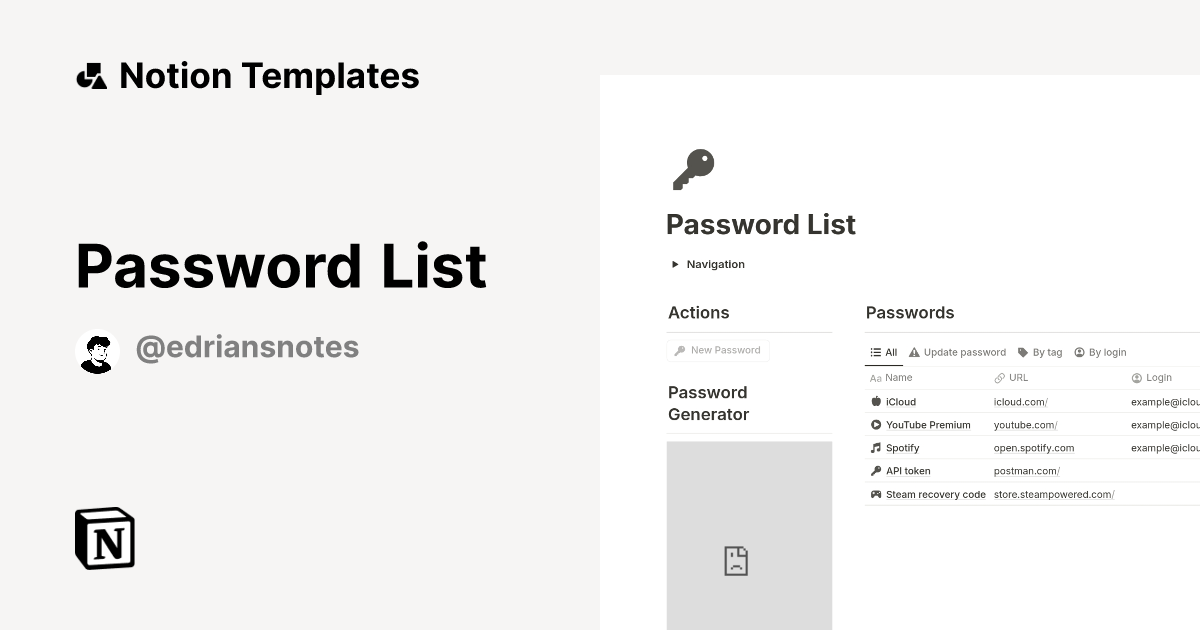Click the YouTube Premium play icon
This screenshot has height=630, width=1200.
(876, 425)
